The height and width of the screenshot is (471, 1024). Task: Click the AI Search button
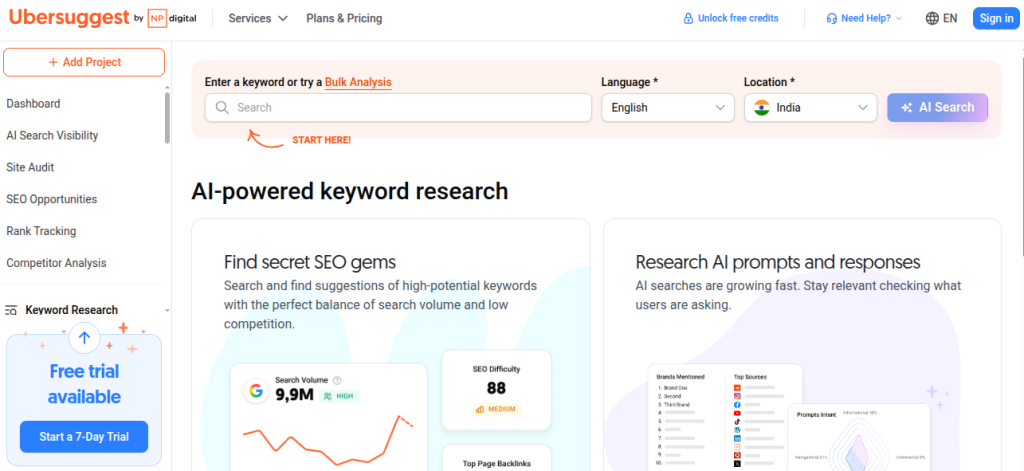937,107
